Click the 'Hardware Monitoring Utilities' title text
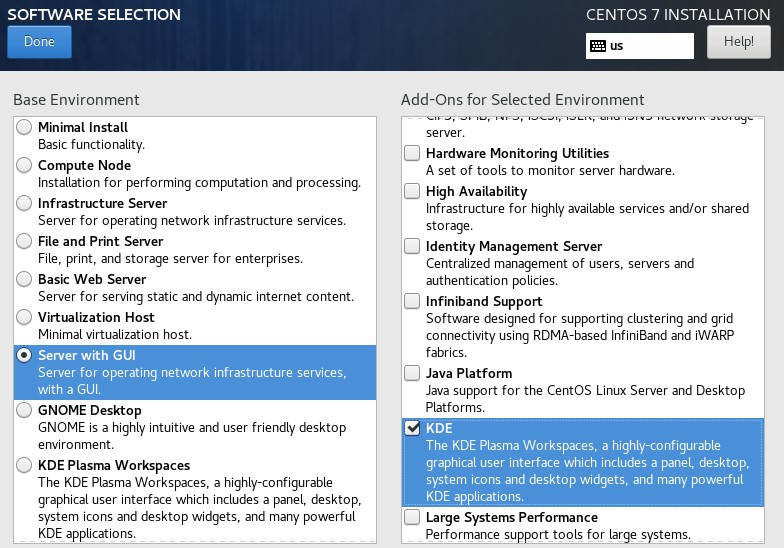Screen dimensions: 784x548 tap(518, 153)
